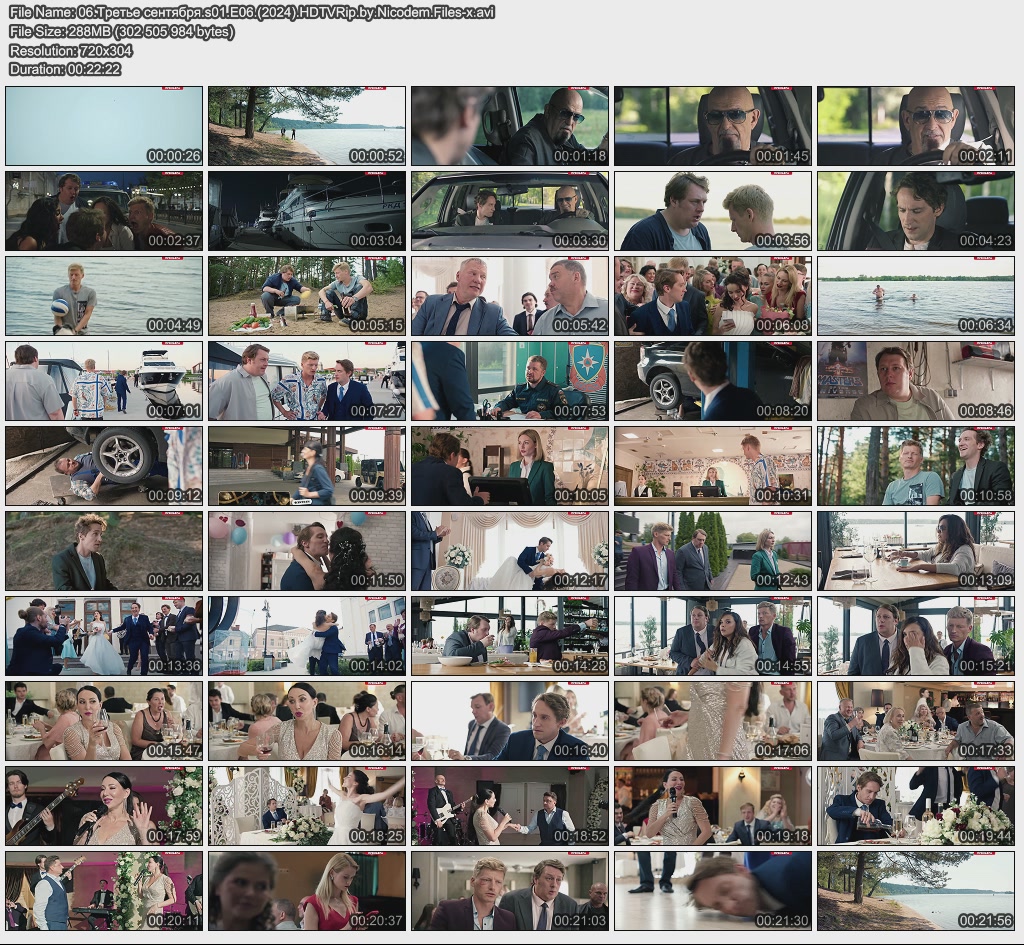Open the volleyball-in-water frame at 00:04:49
This screenshot has width=1024, height=945.
point(104,296)
